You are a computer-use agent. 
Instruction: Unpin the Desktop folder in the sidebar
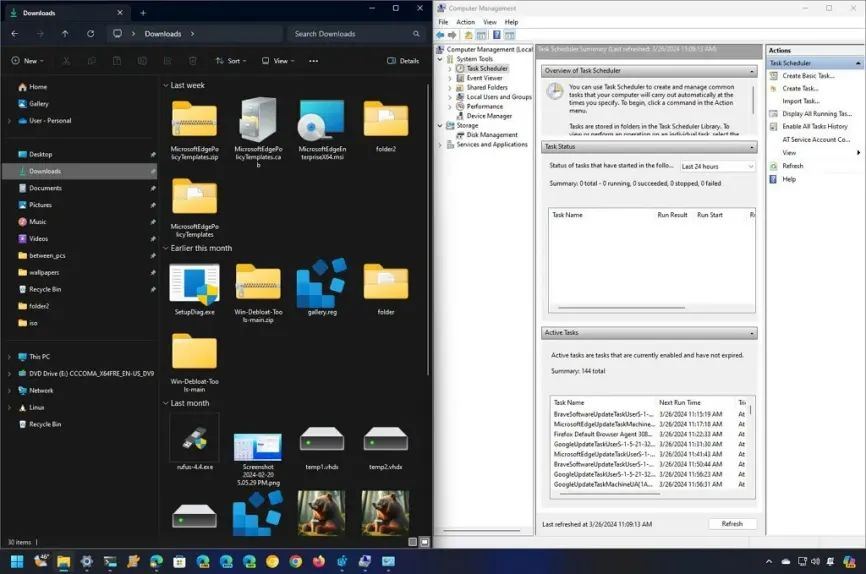tap(153, 154)
